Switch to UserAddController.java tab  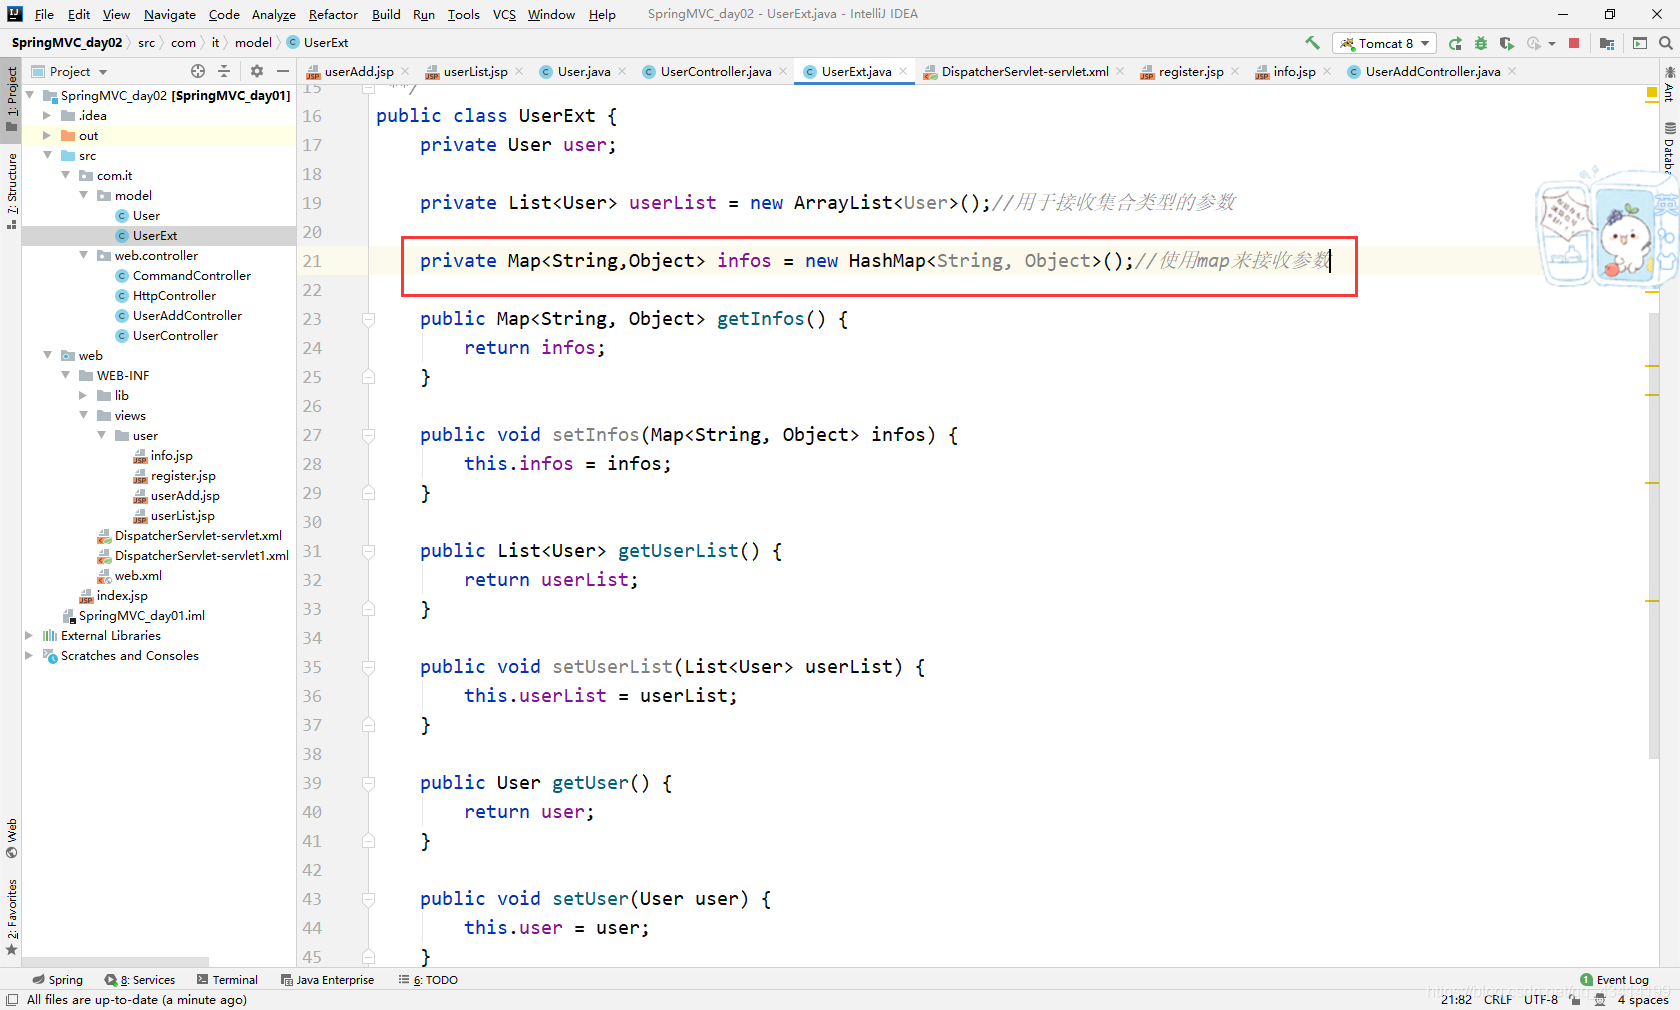[x=1432, y=71]
